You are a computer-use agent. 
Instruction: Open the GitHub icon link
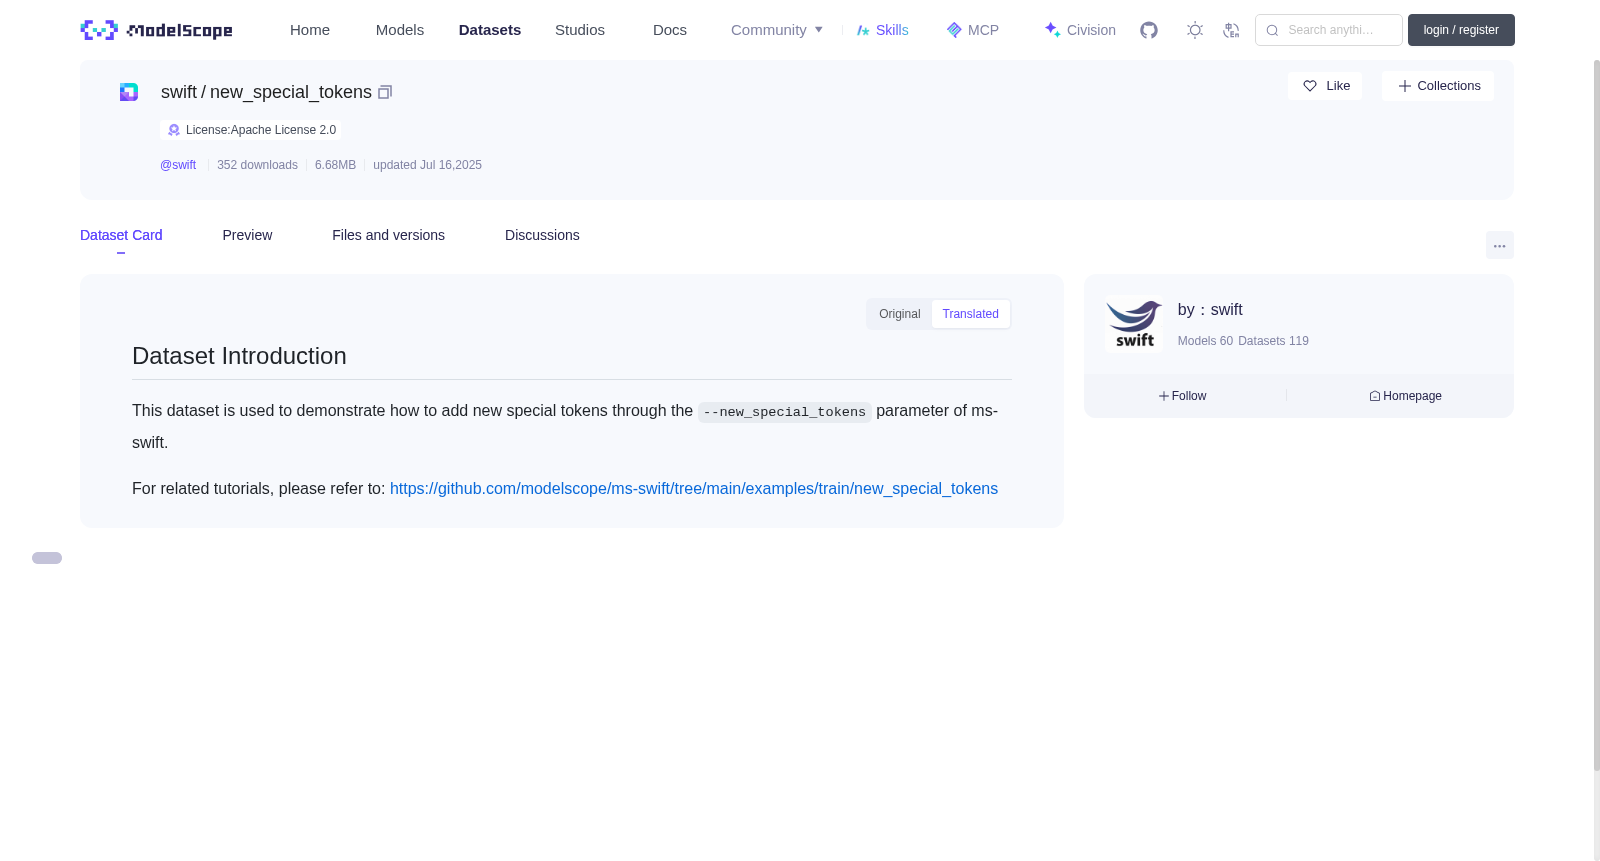[x=1149, y=30]
